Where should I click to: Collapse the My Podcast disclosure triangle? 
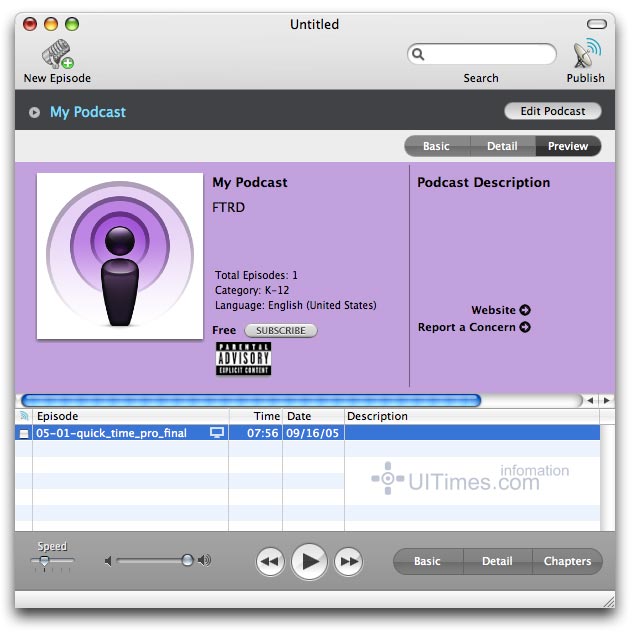click(35, 113)
